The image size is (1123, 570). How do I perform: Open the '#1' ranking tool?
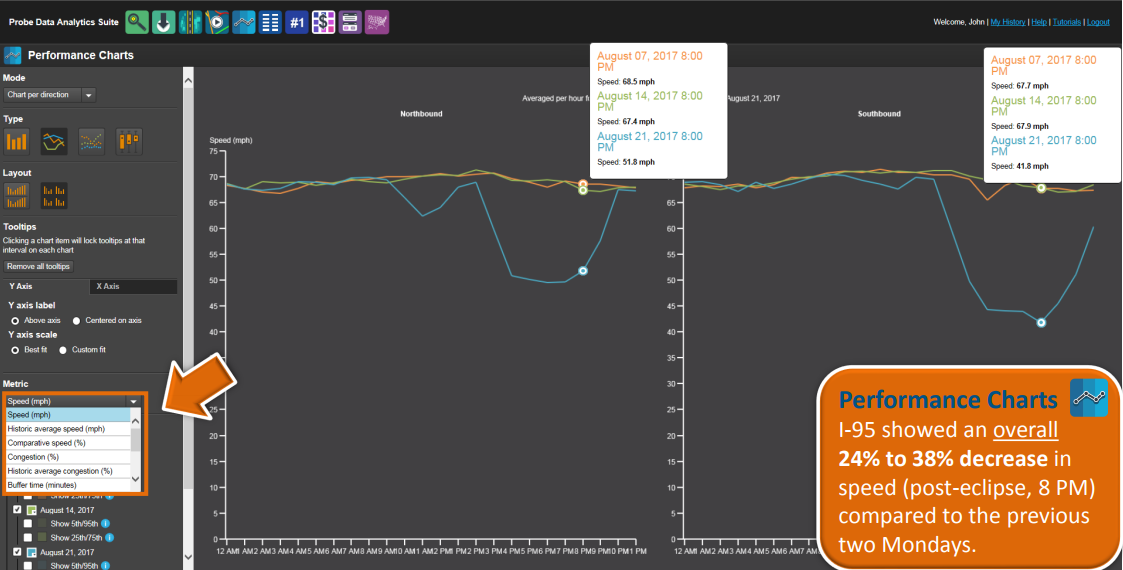point(296,21)
